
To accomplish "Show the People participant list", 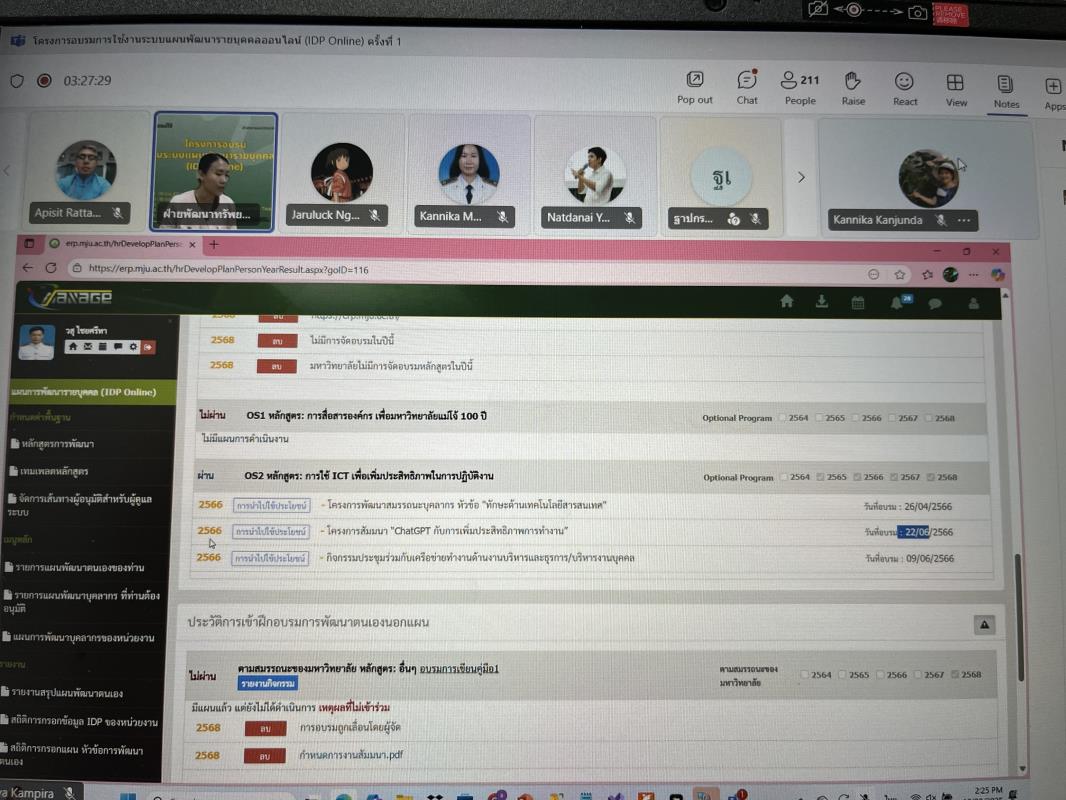I will 800,87.
